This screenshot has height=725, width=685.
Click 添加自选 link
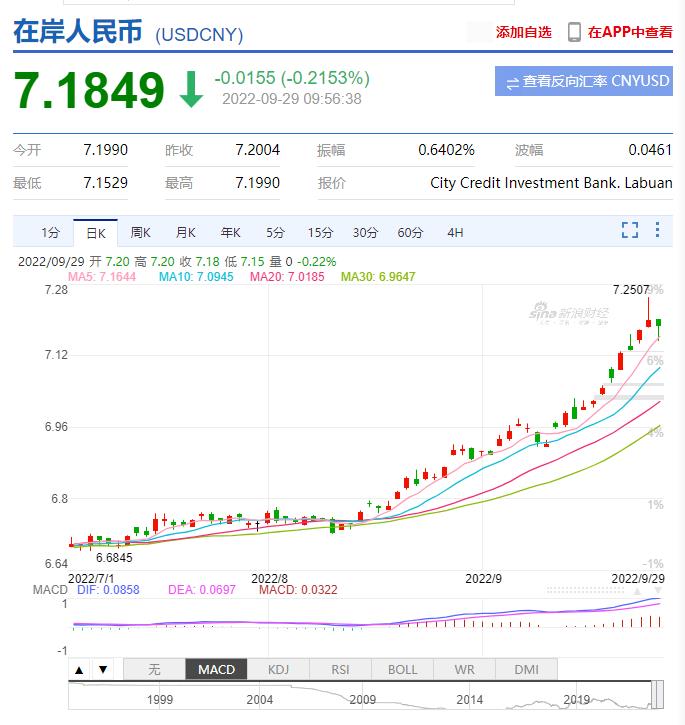point(523,32)
